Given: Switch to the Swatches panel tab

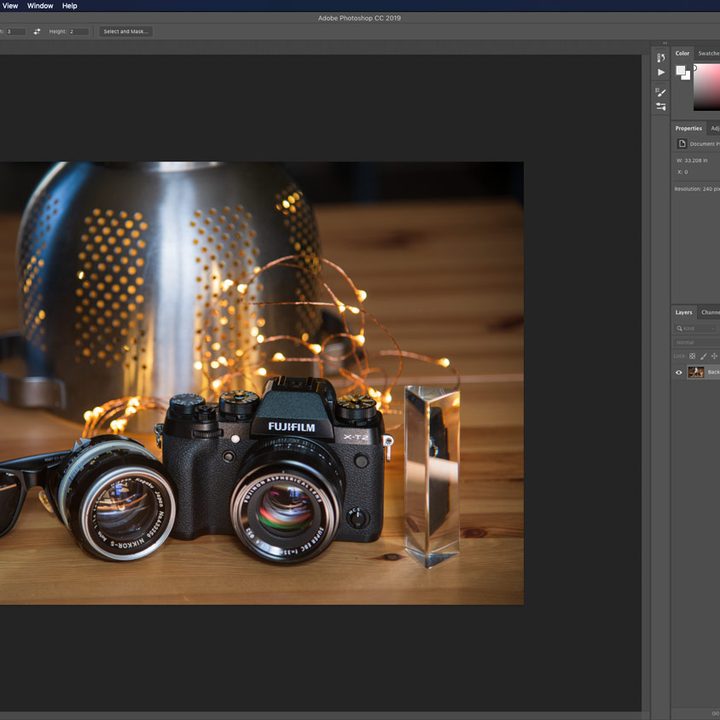Looking at the screenshot, I should coord(708,53).
